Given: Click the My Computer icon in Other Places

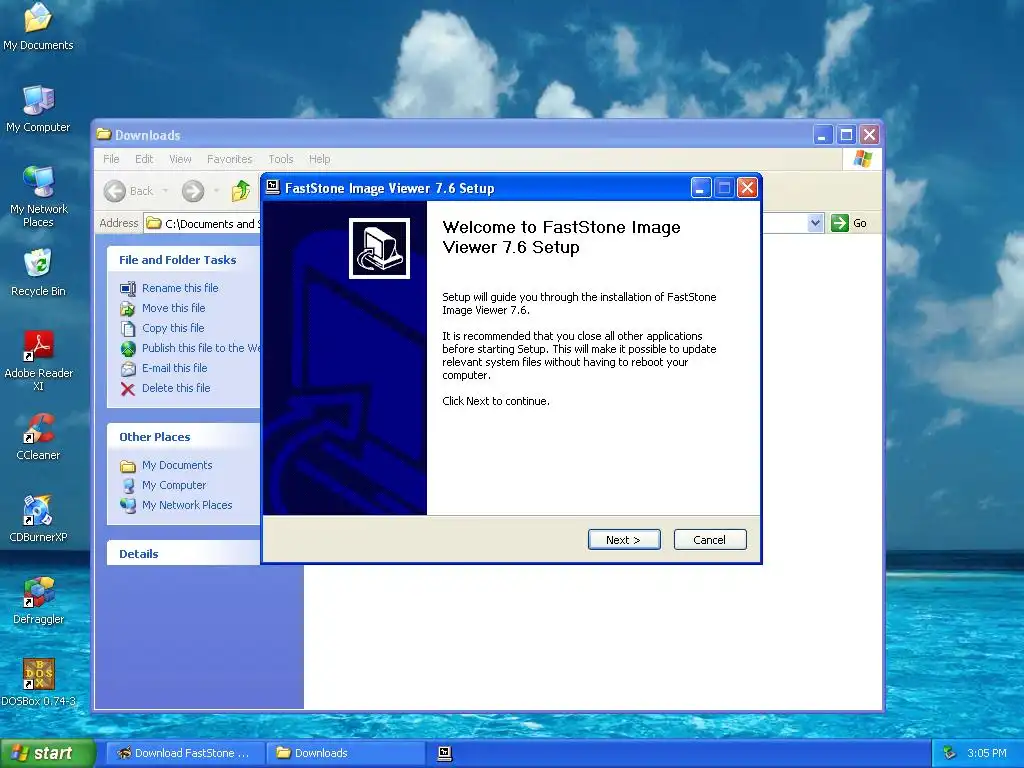Looking at the screenshot, I should 128,485.
